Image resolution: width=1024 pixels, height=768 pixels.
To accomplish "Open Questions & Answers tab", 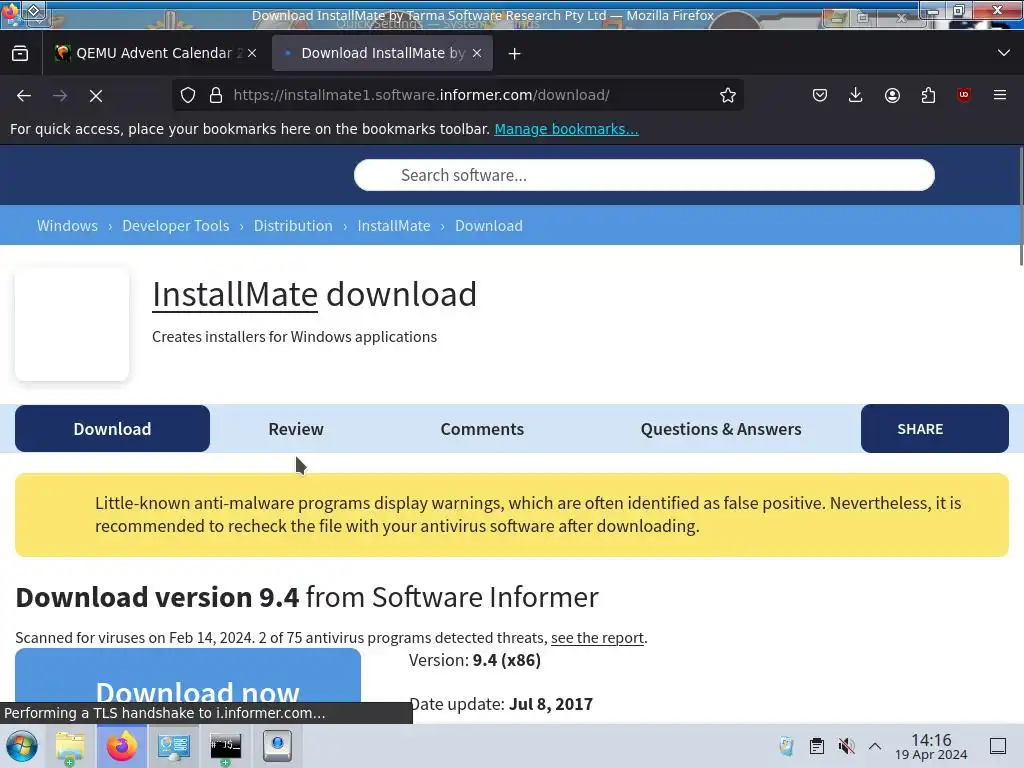I will tap(721, 429).
